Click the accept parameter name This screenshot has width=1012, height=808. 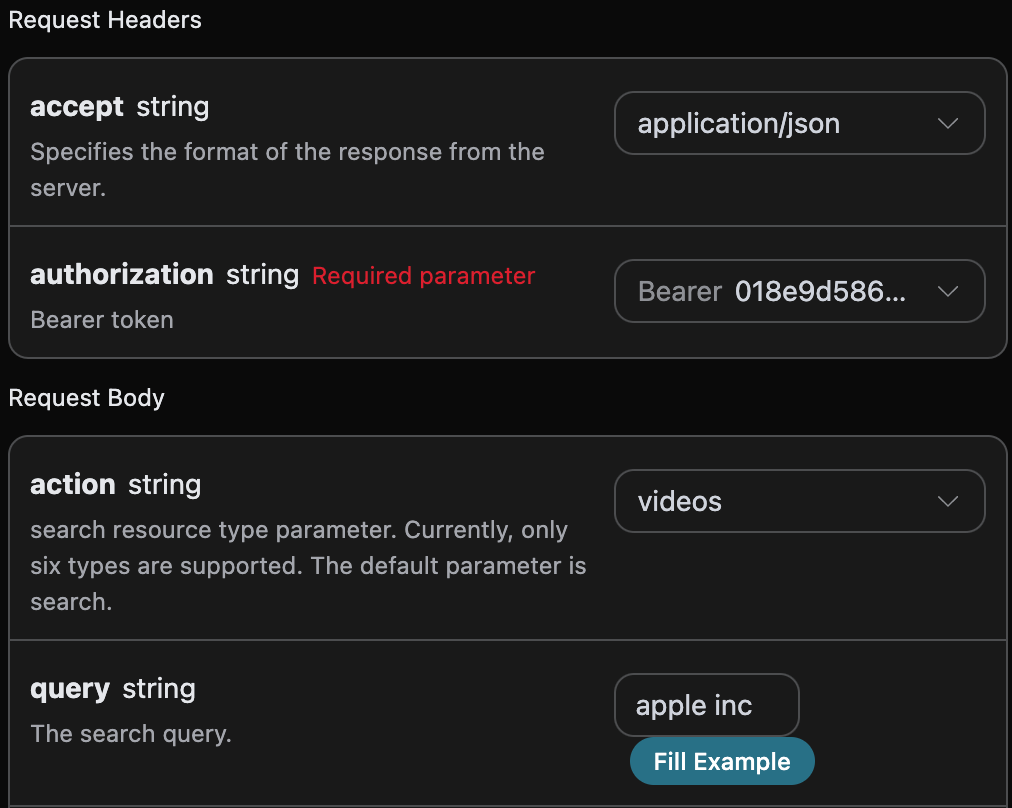[x=77, y=107]
